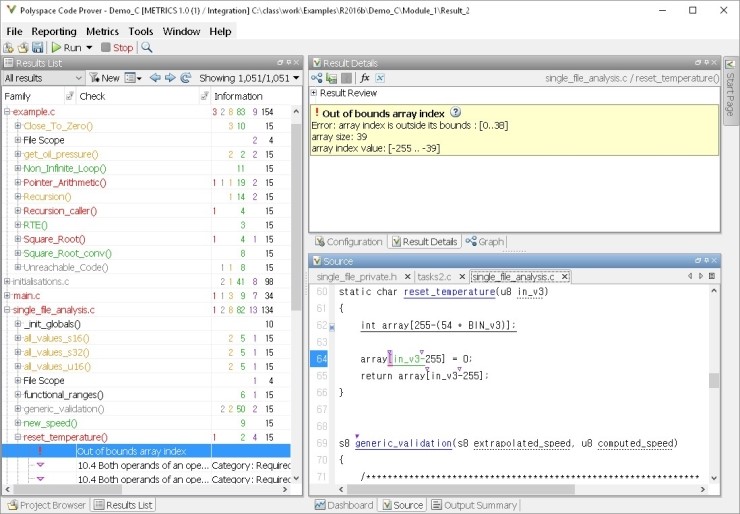The image size is (740, 514).
Task: Click the gray square icon in Result Details toolbar
Action: coord(346,78)
